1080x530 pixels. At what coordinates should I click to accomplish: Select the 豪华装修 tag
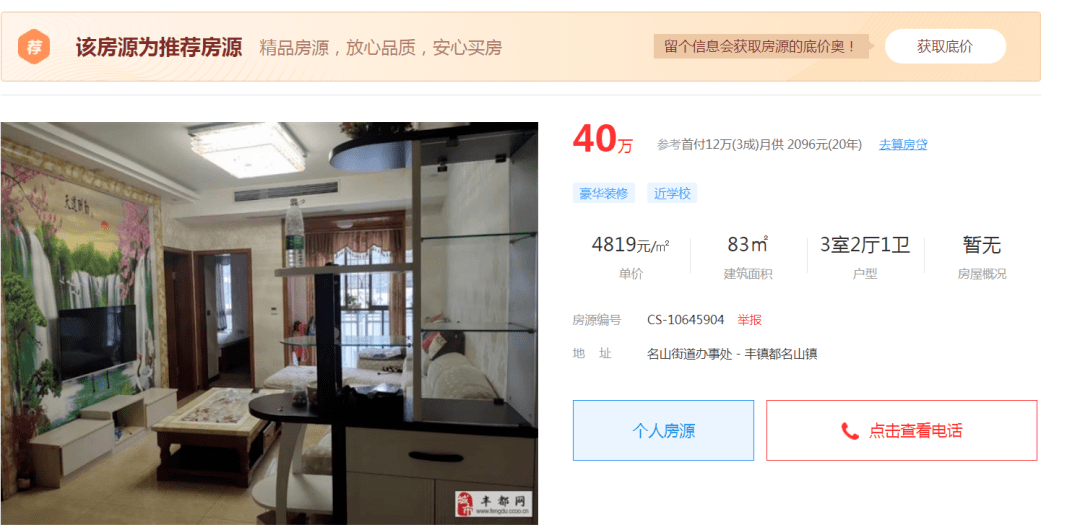coord(603,194)
